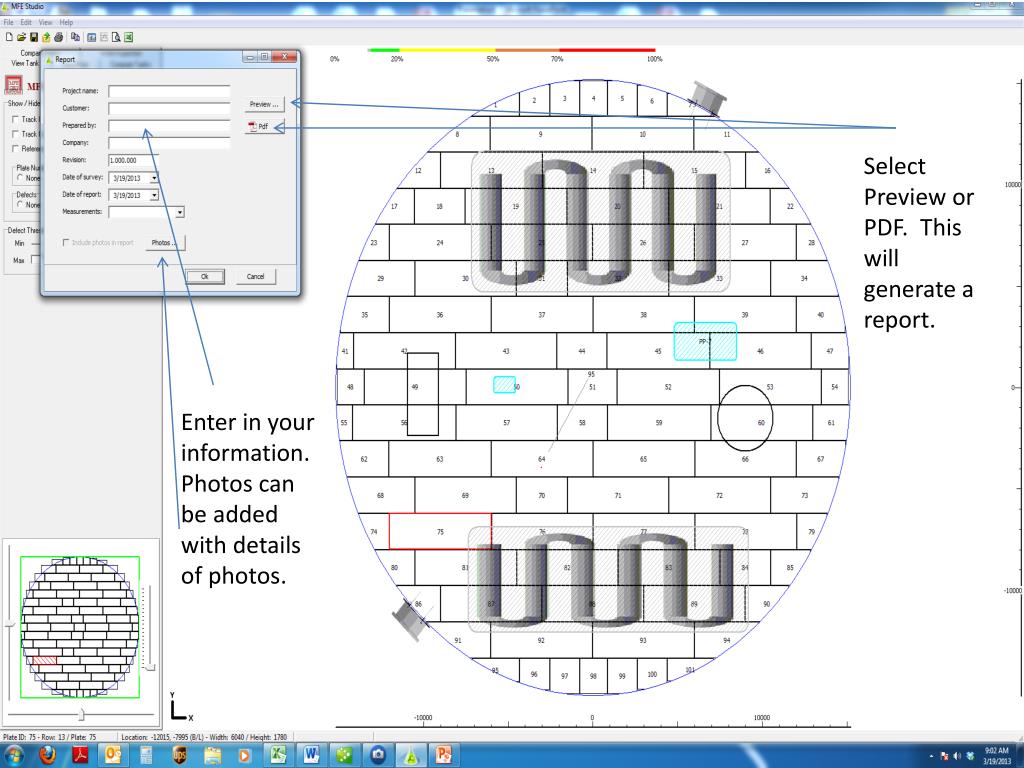Open the Measurements combo box
This screenshot has height=768, width=1024.
[x=180, y=212]
